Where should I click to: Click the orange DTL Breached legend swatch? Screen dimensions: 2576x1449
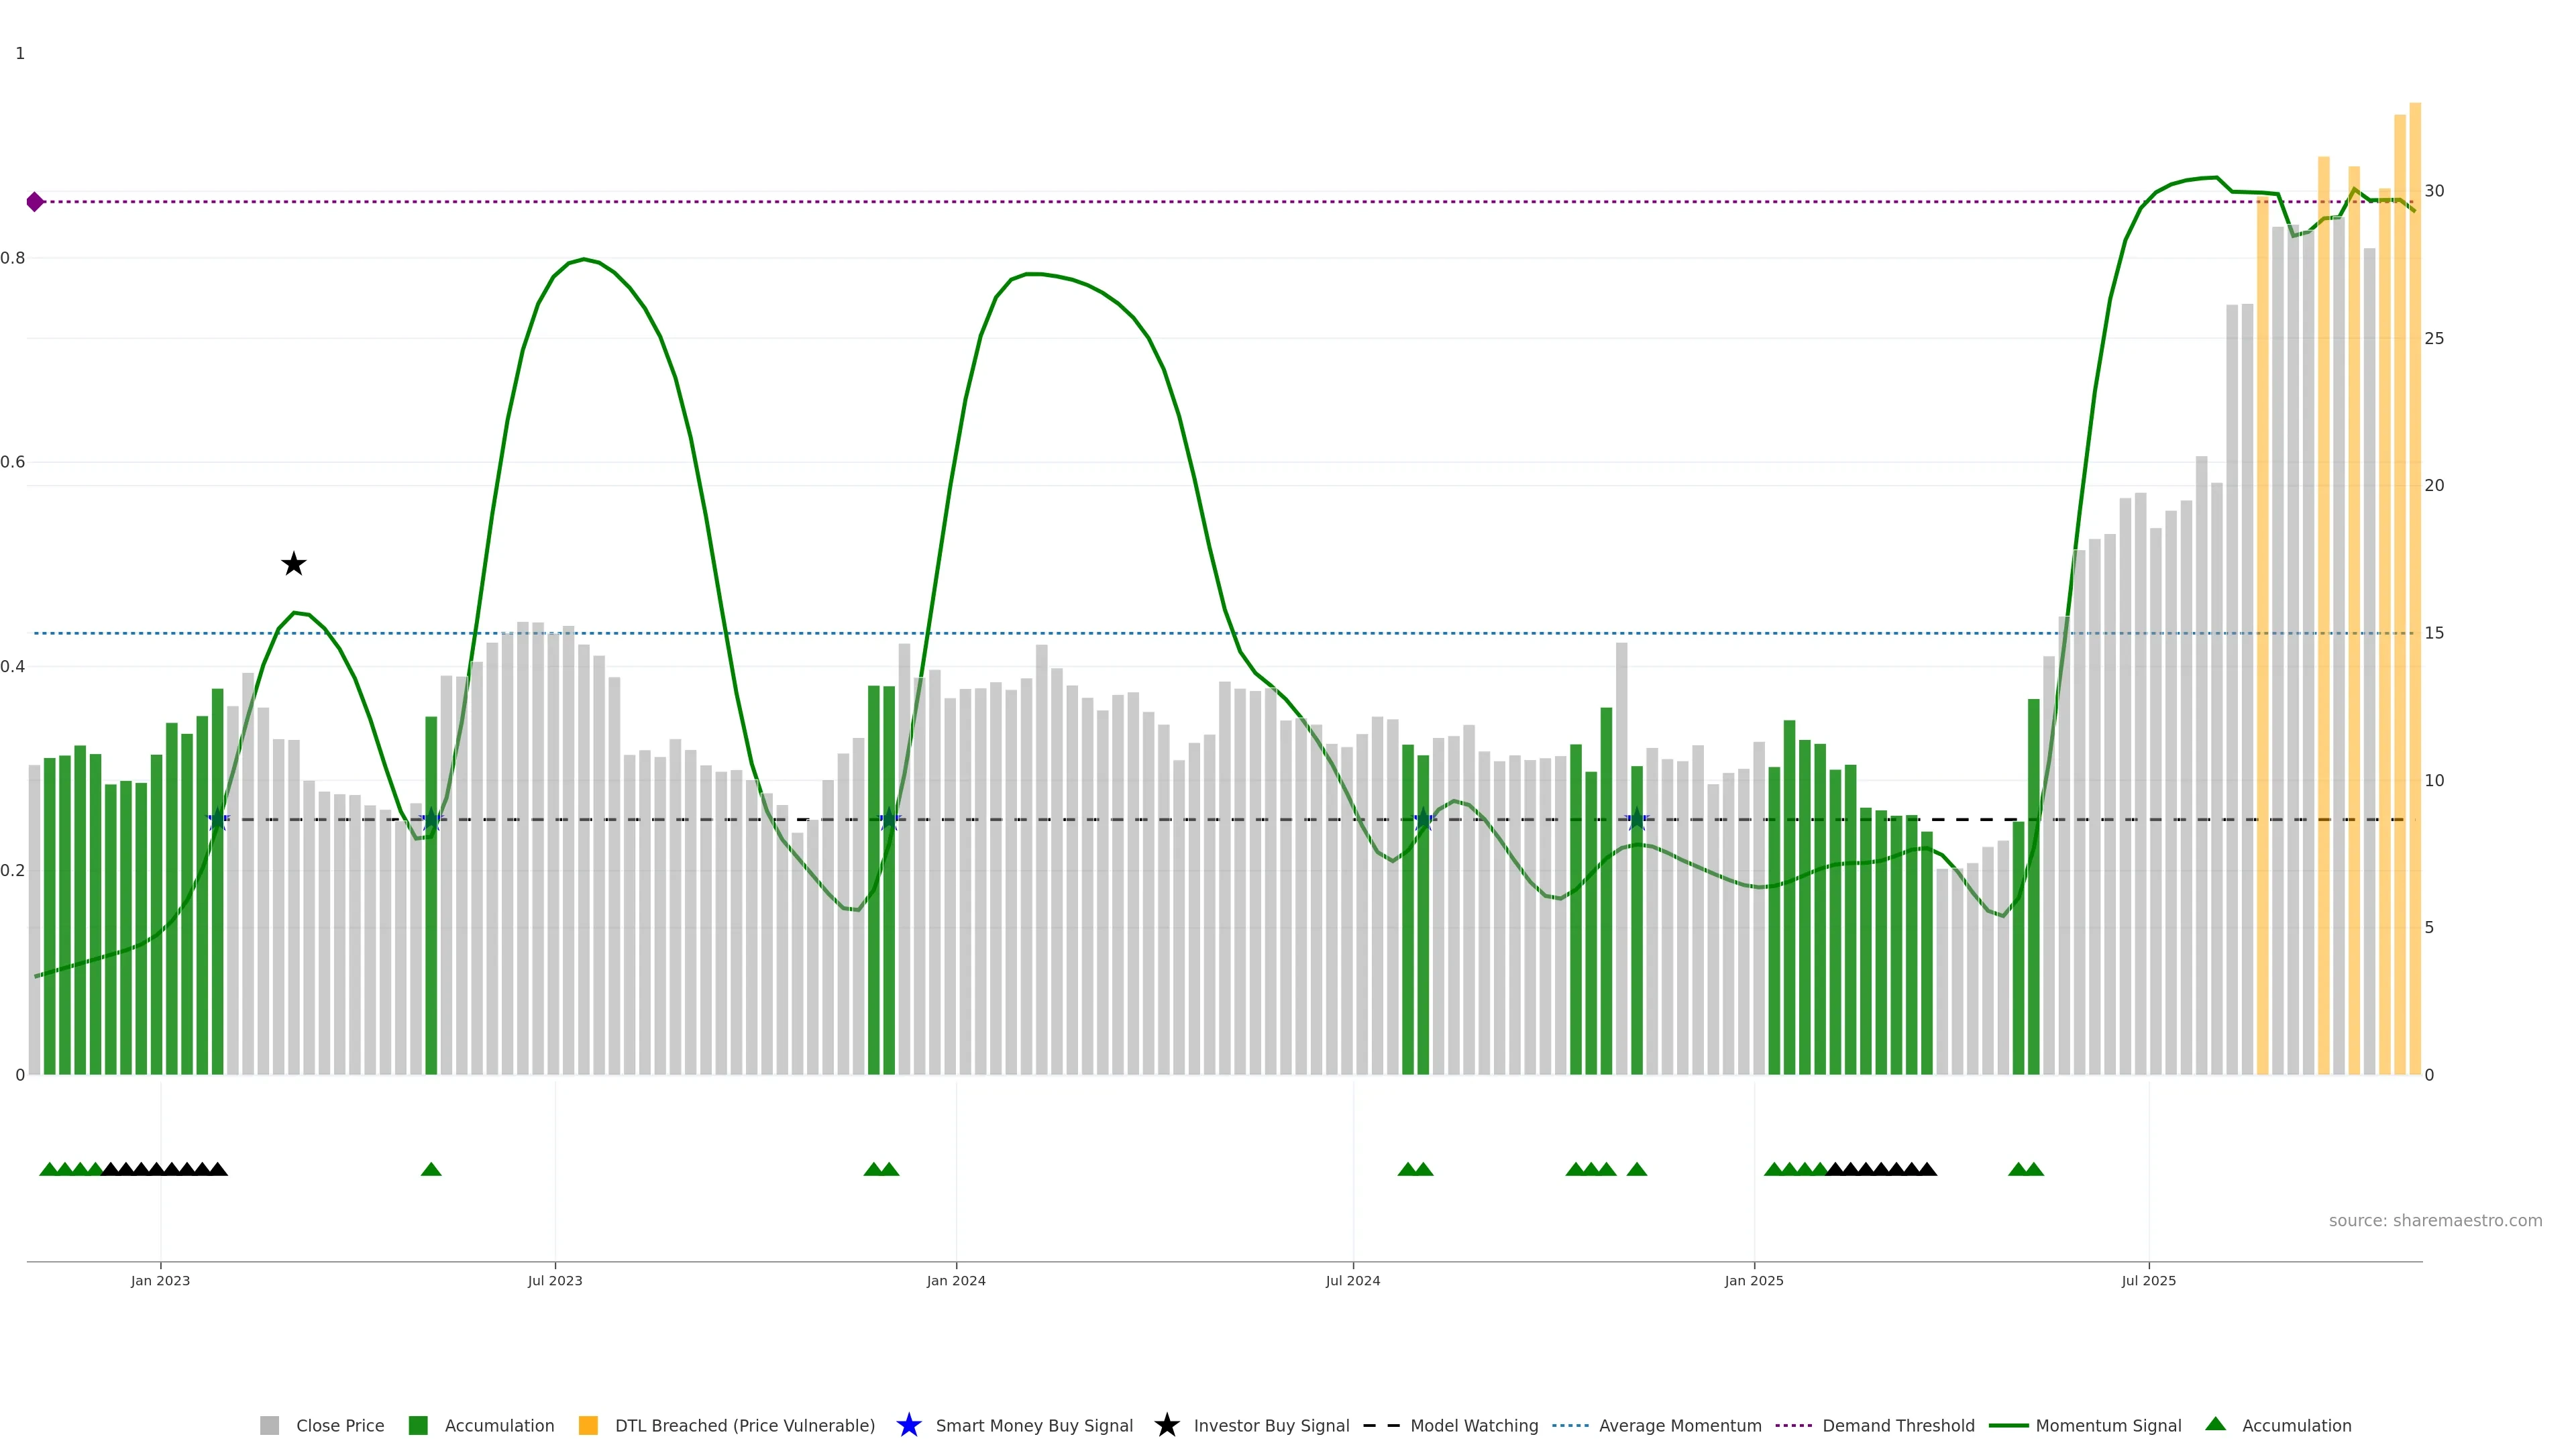[588, 1425]
